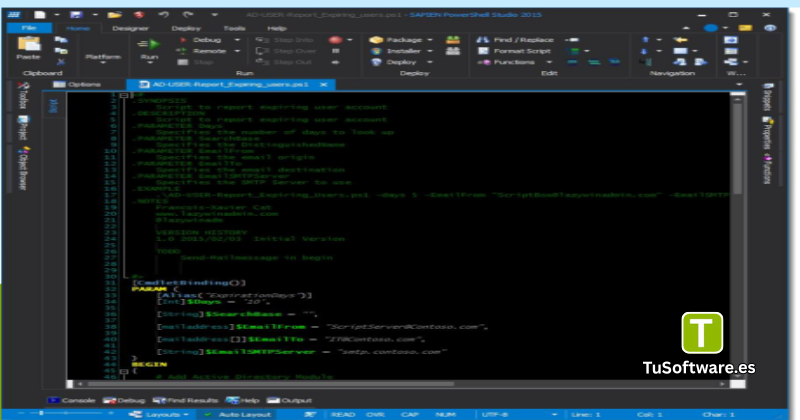Click the Stop button in Run group
This screenshot has height=420, width=800.
coord(195,62)
